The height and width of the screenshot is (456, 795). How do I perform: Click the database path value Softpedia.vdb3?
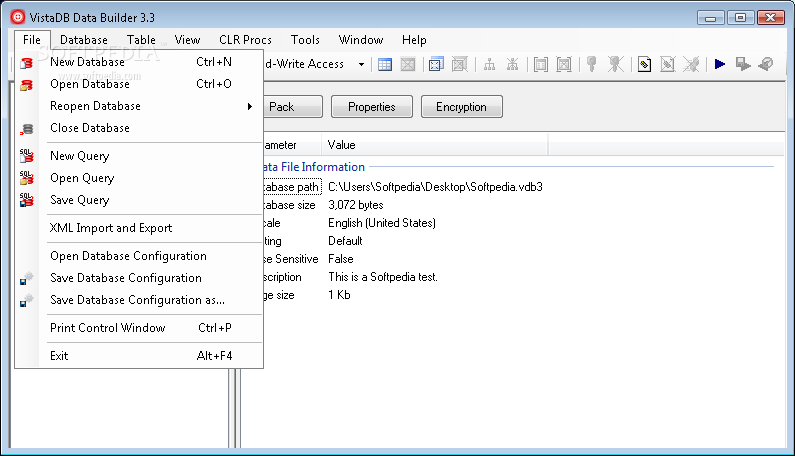point(435,187)
